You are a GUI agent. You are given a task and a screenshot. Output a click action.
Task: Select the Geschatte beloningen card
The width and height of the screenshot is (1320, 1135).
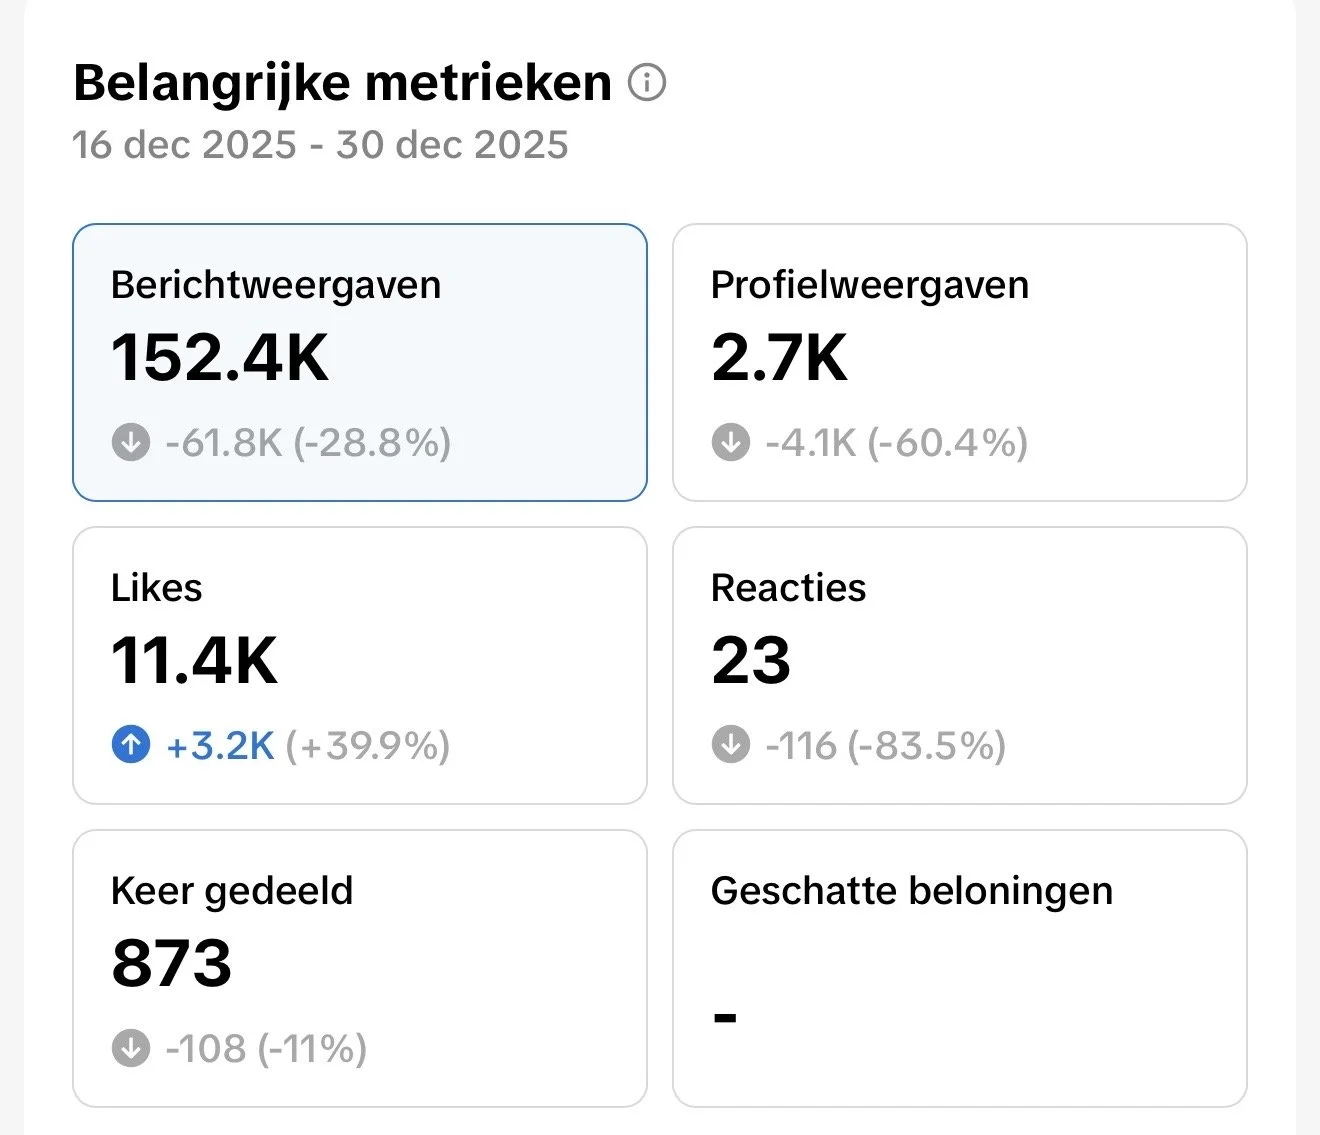click(x=960, y=968)
